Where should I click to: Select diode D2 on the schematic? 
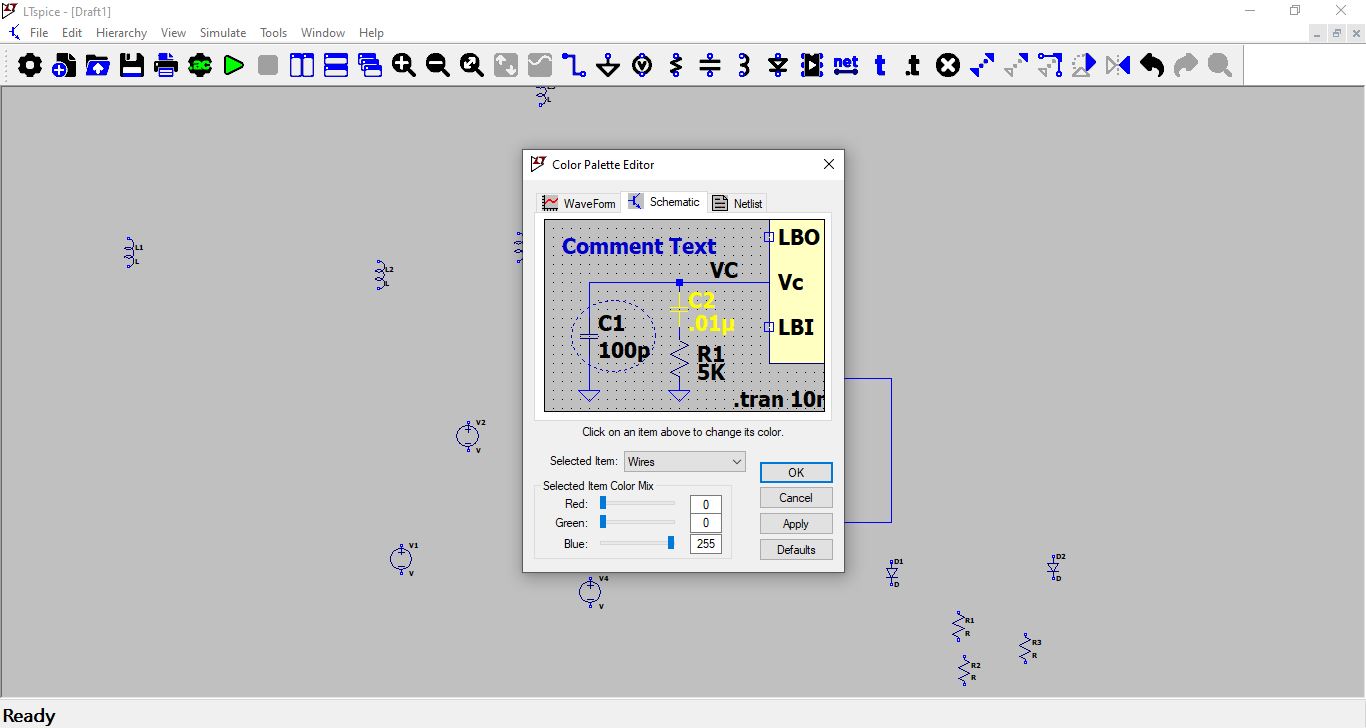coord(1053,568)
